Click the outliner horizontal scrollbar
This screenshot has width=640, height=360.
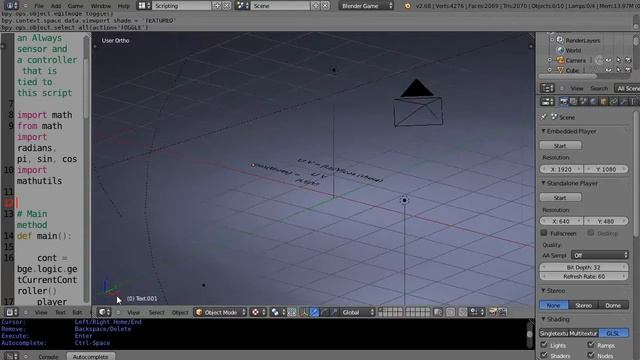(568, 76)
